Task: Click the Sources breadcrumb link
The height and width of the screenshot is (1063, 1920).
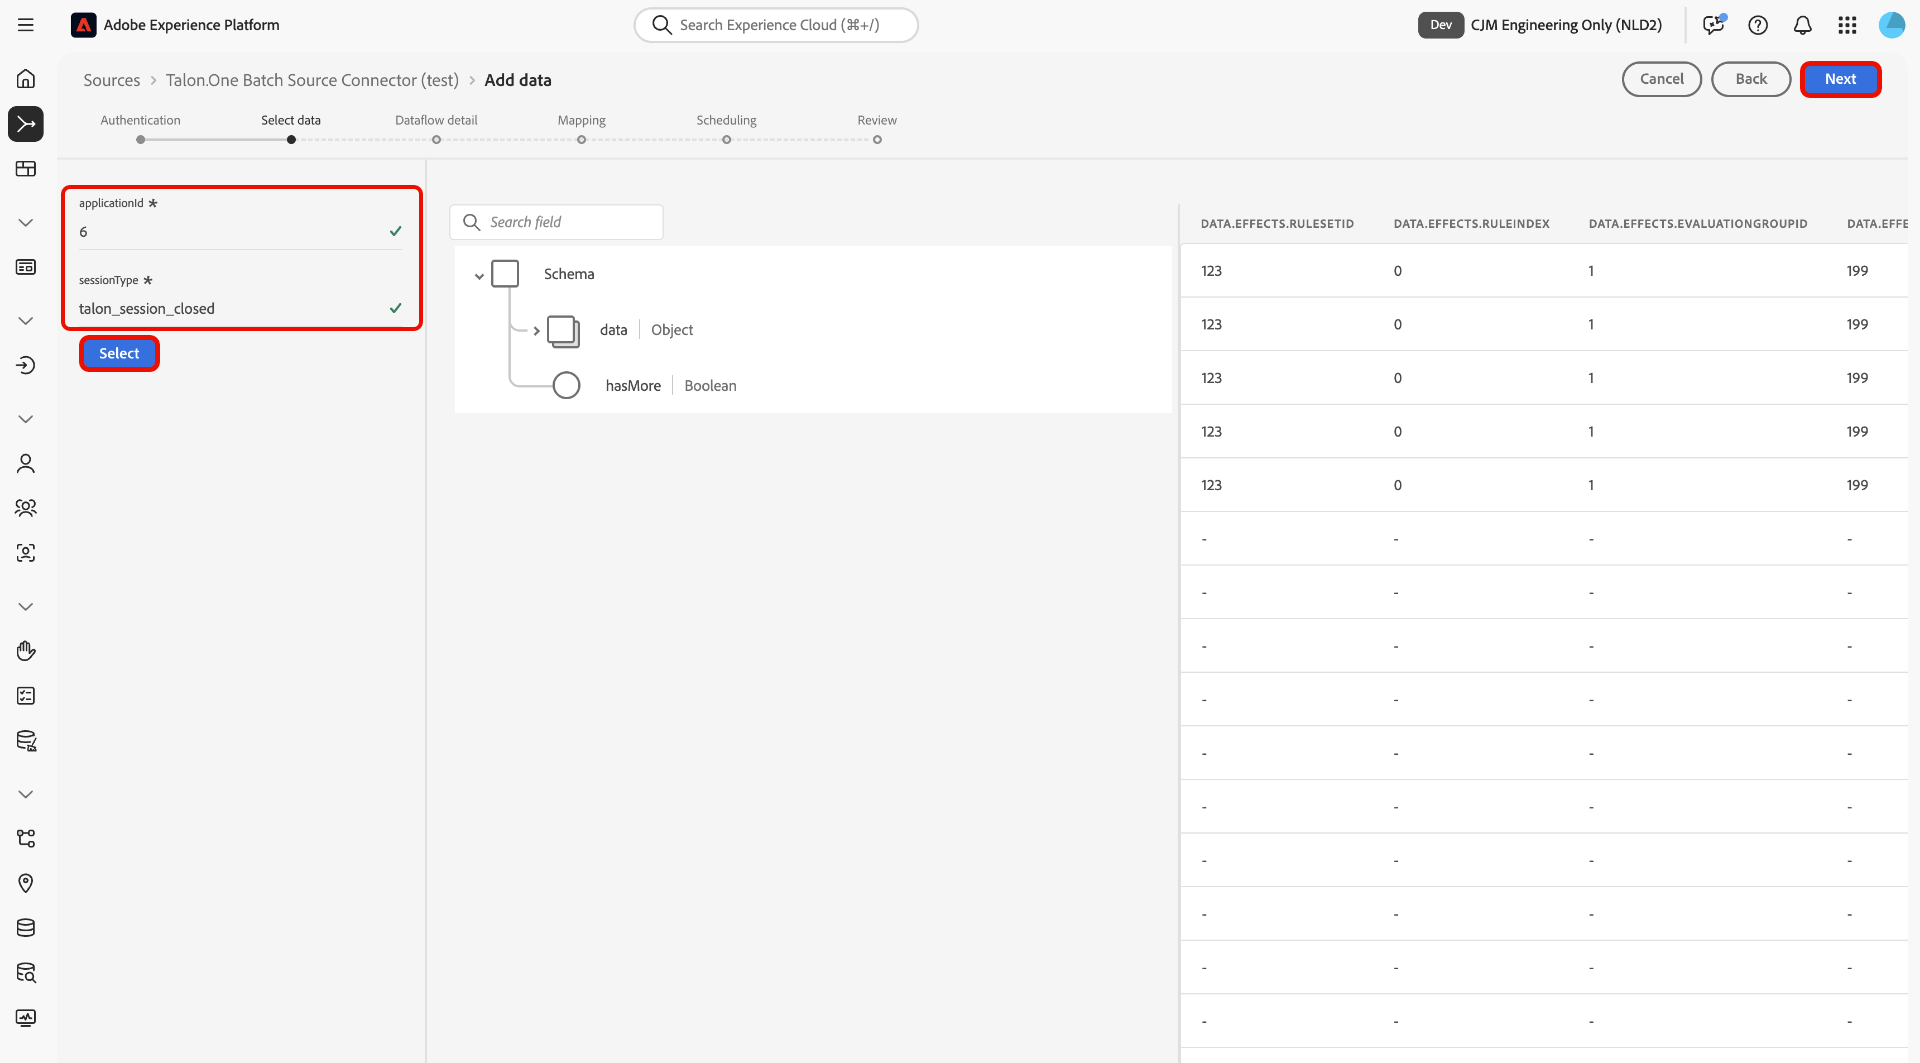Action: [111, 80]
